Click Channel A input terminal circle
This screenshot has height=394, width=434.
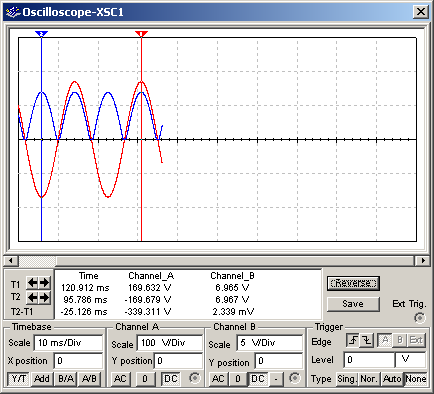click(194, 378)
